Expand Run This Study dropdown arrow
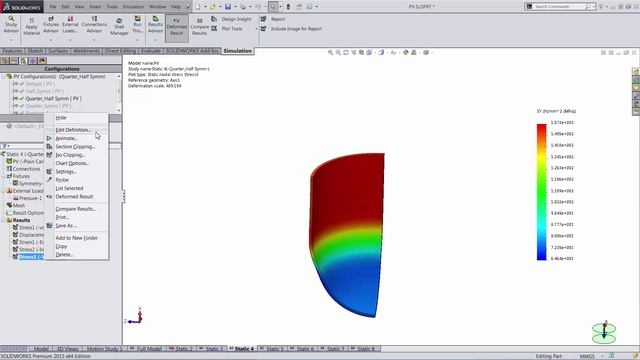The width and height of the screenshot is (640, 360). click(x=138, y=40)
